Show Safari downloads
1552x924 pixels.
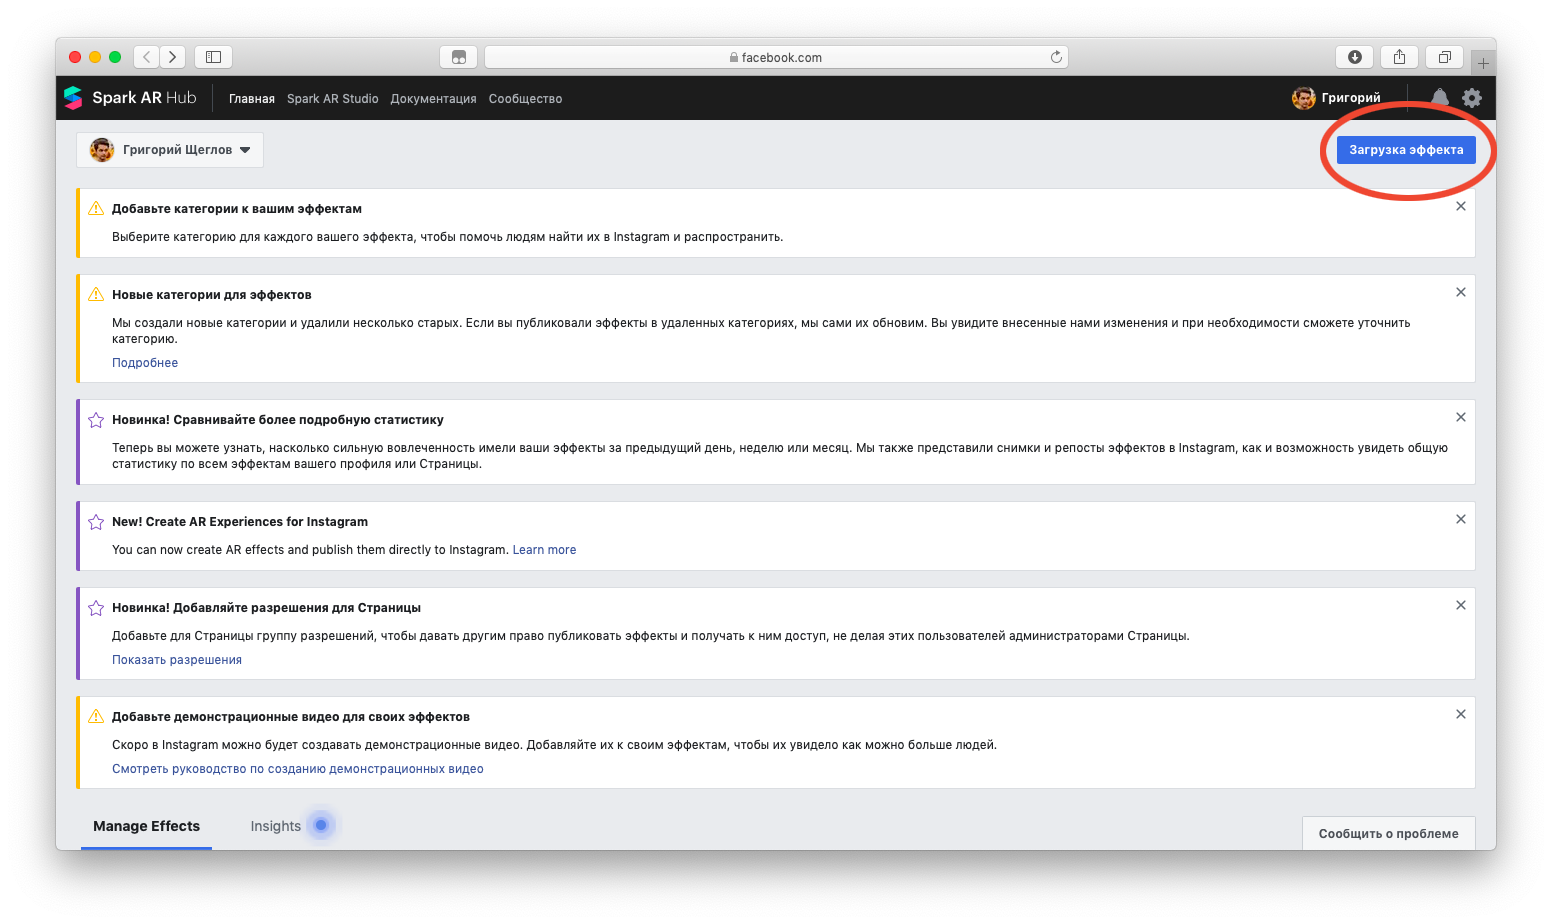(1355, 57)
